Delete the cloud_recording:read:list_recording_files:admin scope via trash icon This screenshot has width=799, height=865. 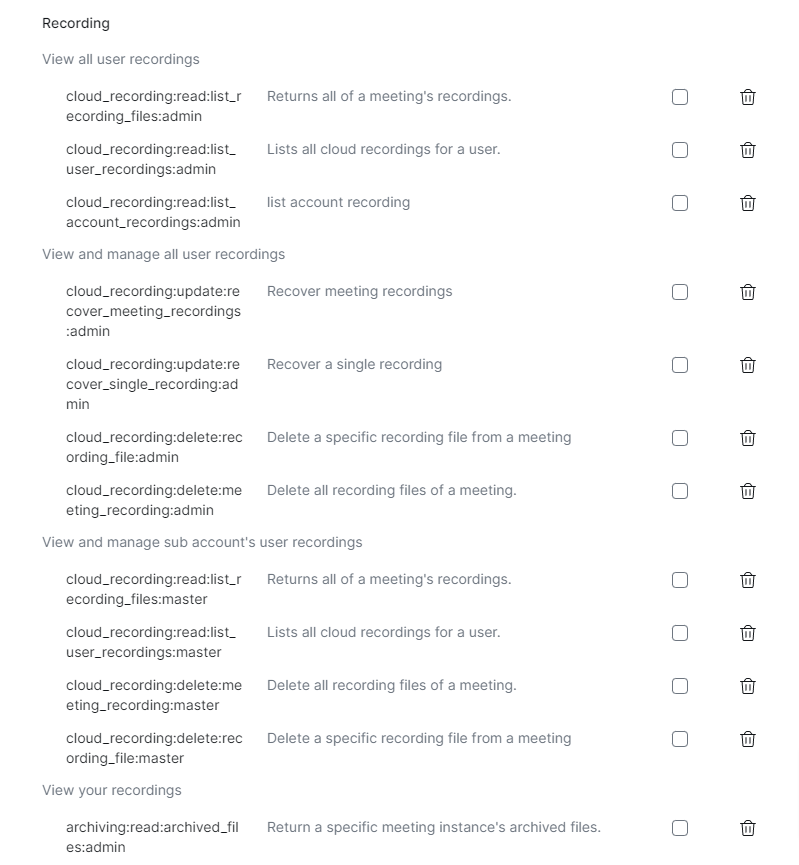747,97
